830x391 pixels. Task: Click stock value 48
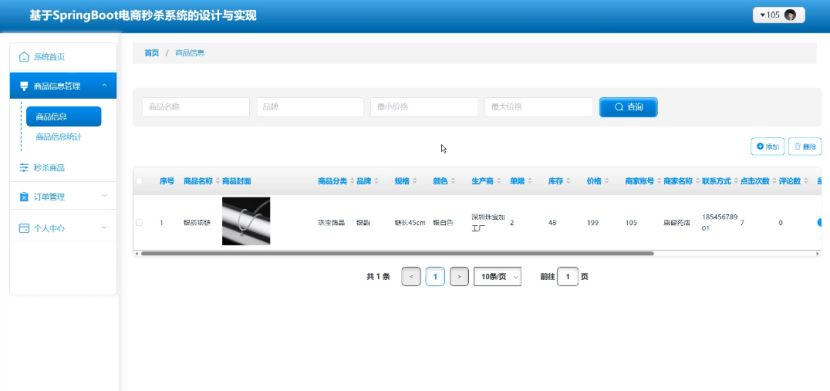pos(552,223)
